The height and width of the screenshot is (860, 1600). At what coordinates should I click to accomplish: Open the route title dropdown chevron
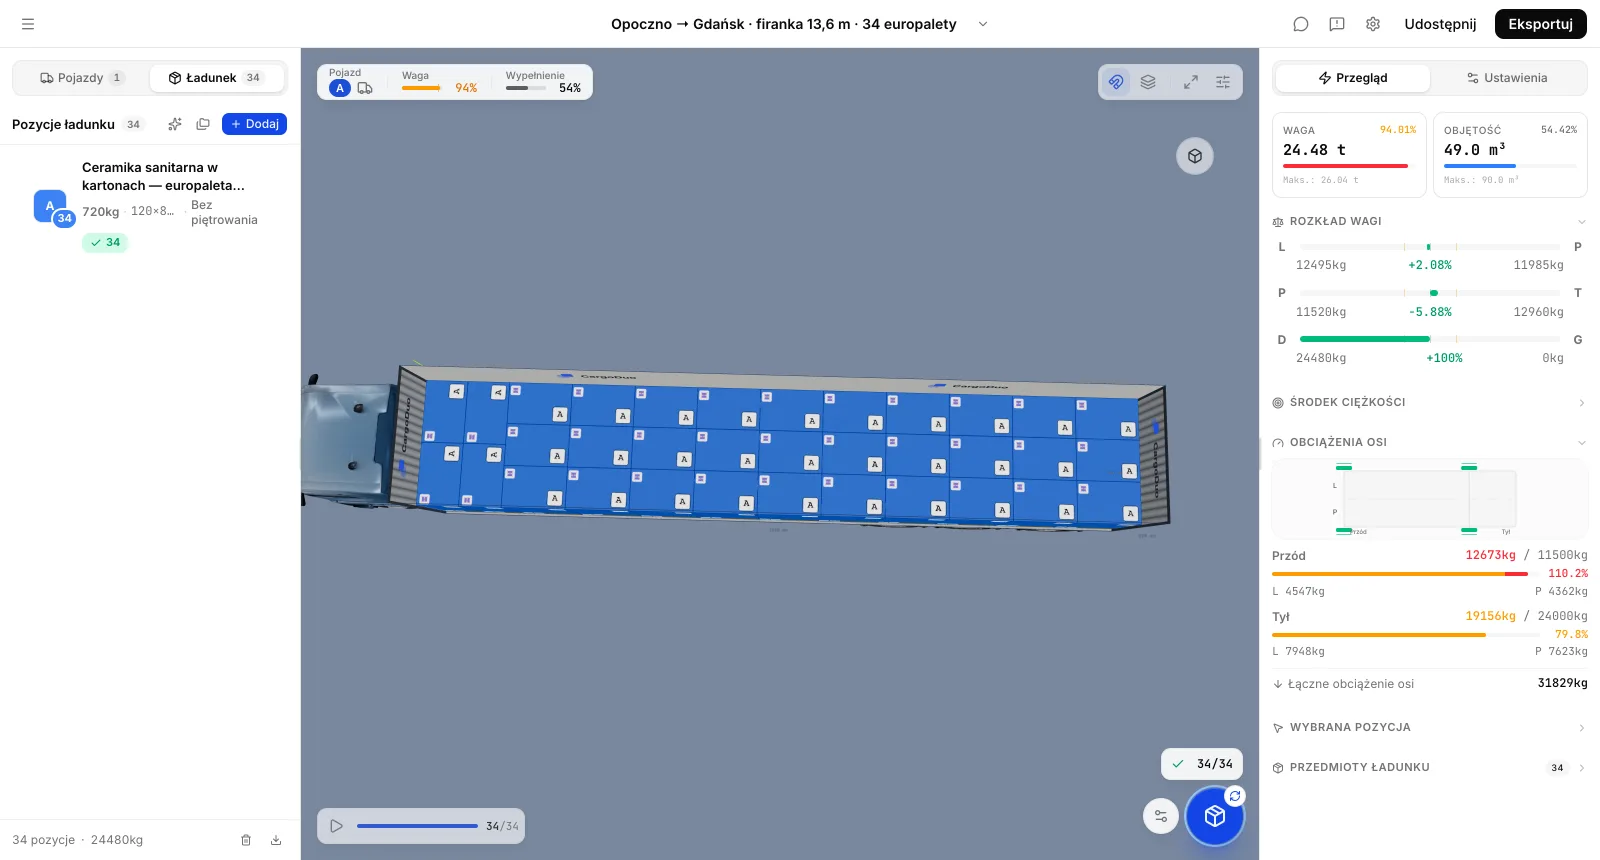coord(983,24)
